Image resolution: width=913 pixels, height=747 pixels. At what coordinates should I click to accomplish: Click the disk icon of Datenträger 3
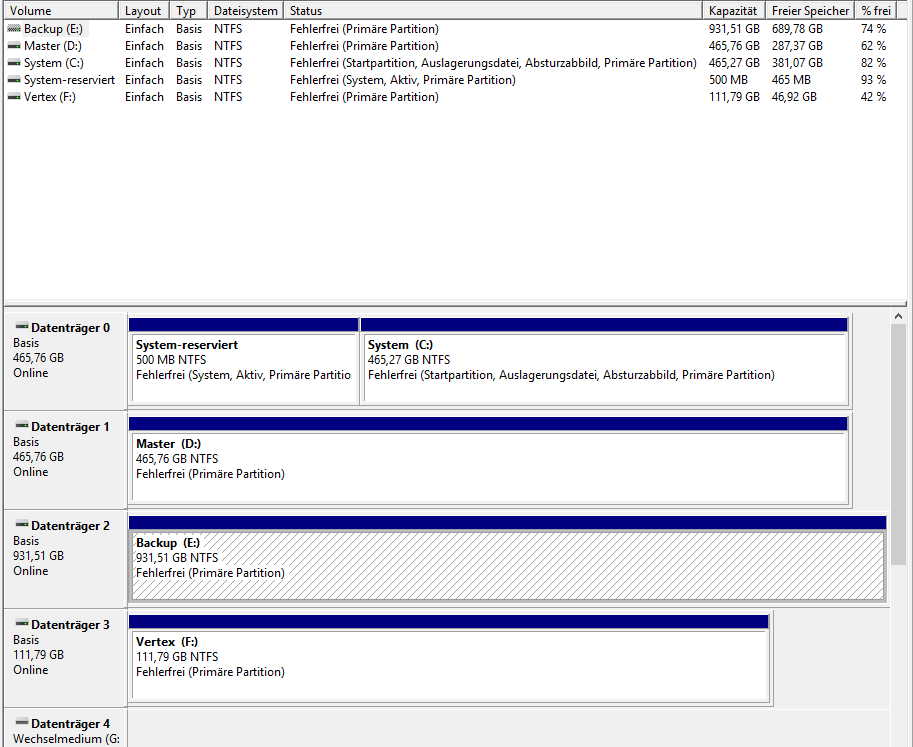coord(22,623)
